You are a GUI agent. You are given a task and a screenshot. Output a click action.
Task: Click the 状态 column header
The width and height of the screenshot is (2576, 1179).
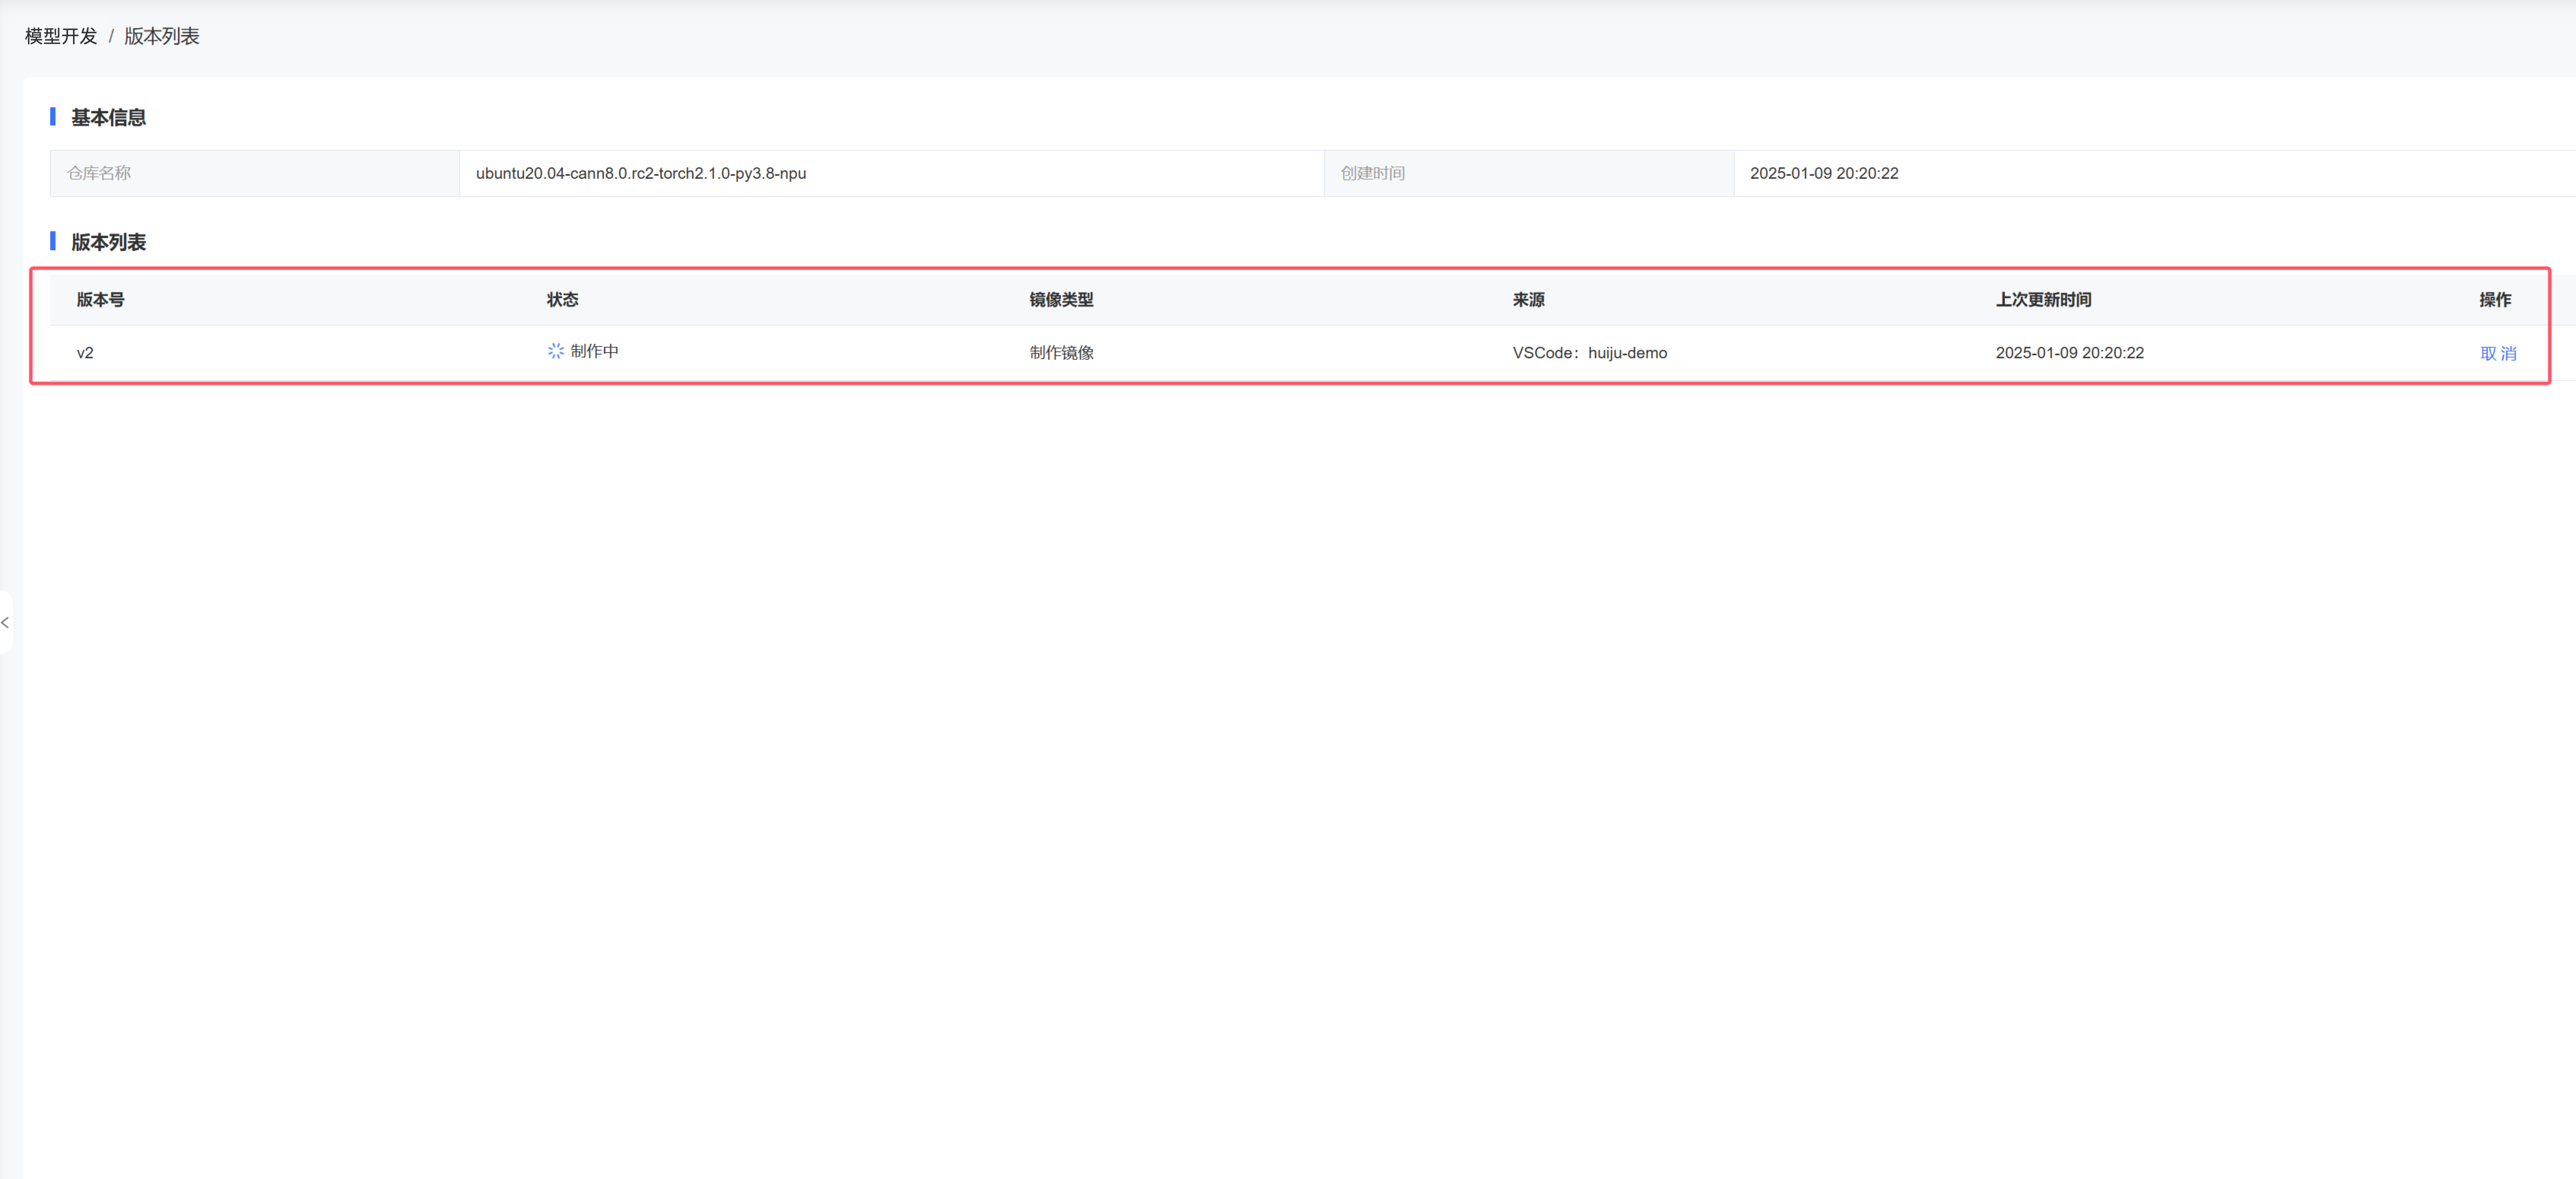(562, 300)
